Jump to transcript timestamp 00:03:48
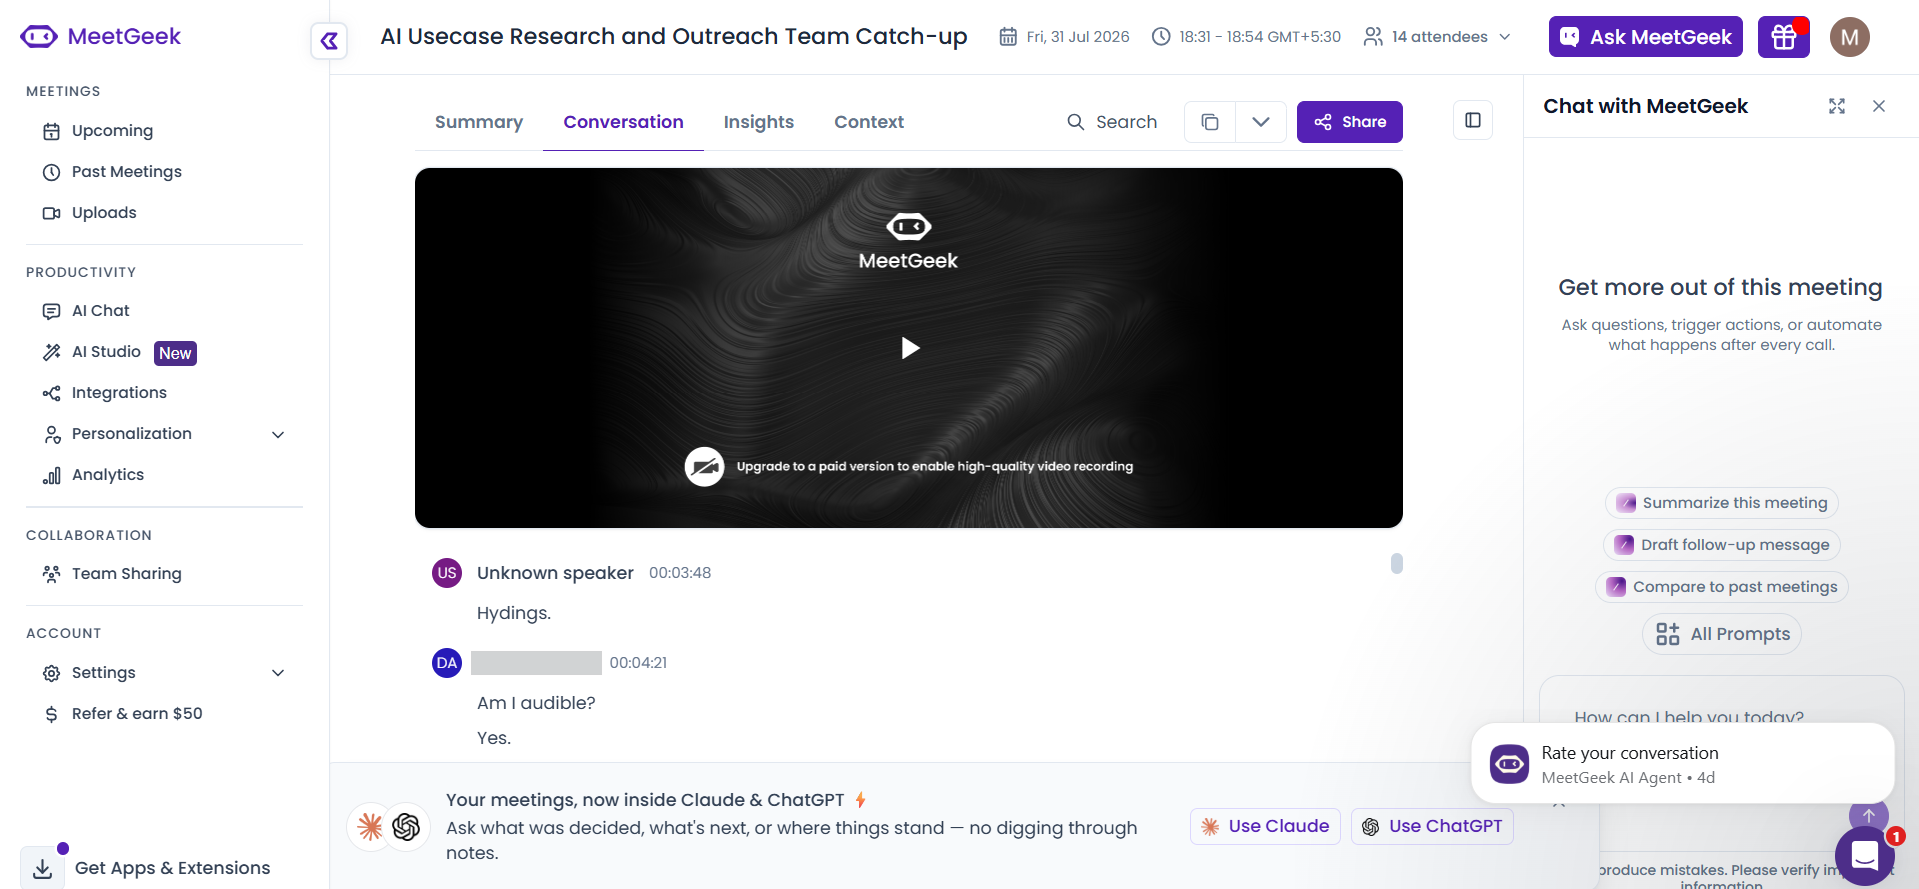Screen dimensions: 1919x889 click(x=680, y=573)
